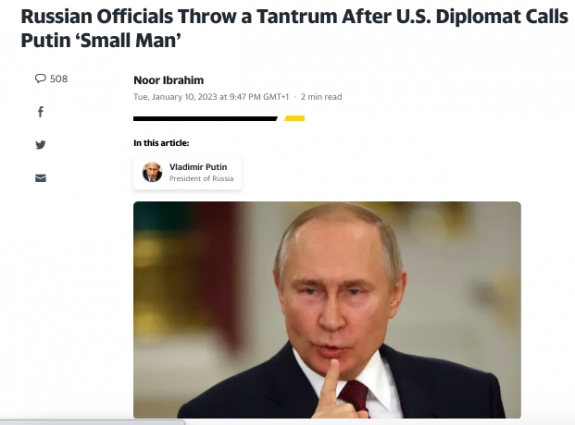Screen dimensions: 575x425
Task: Click the '2 min read' label
Action: click(x=321, y=97)
